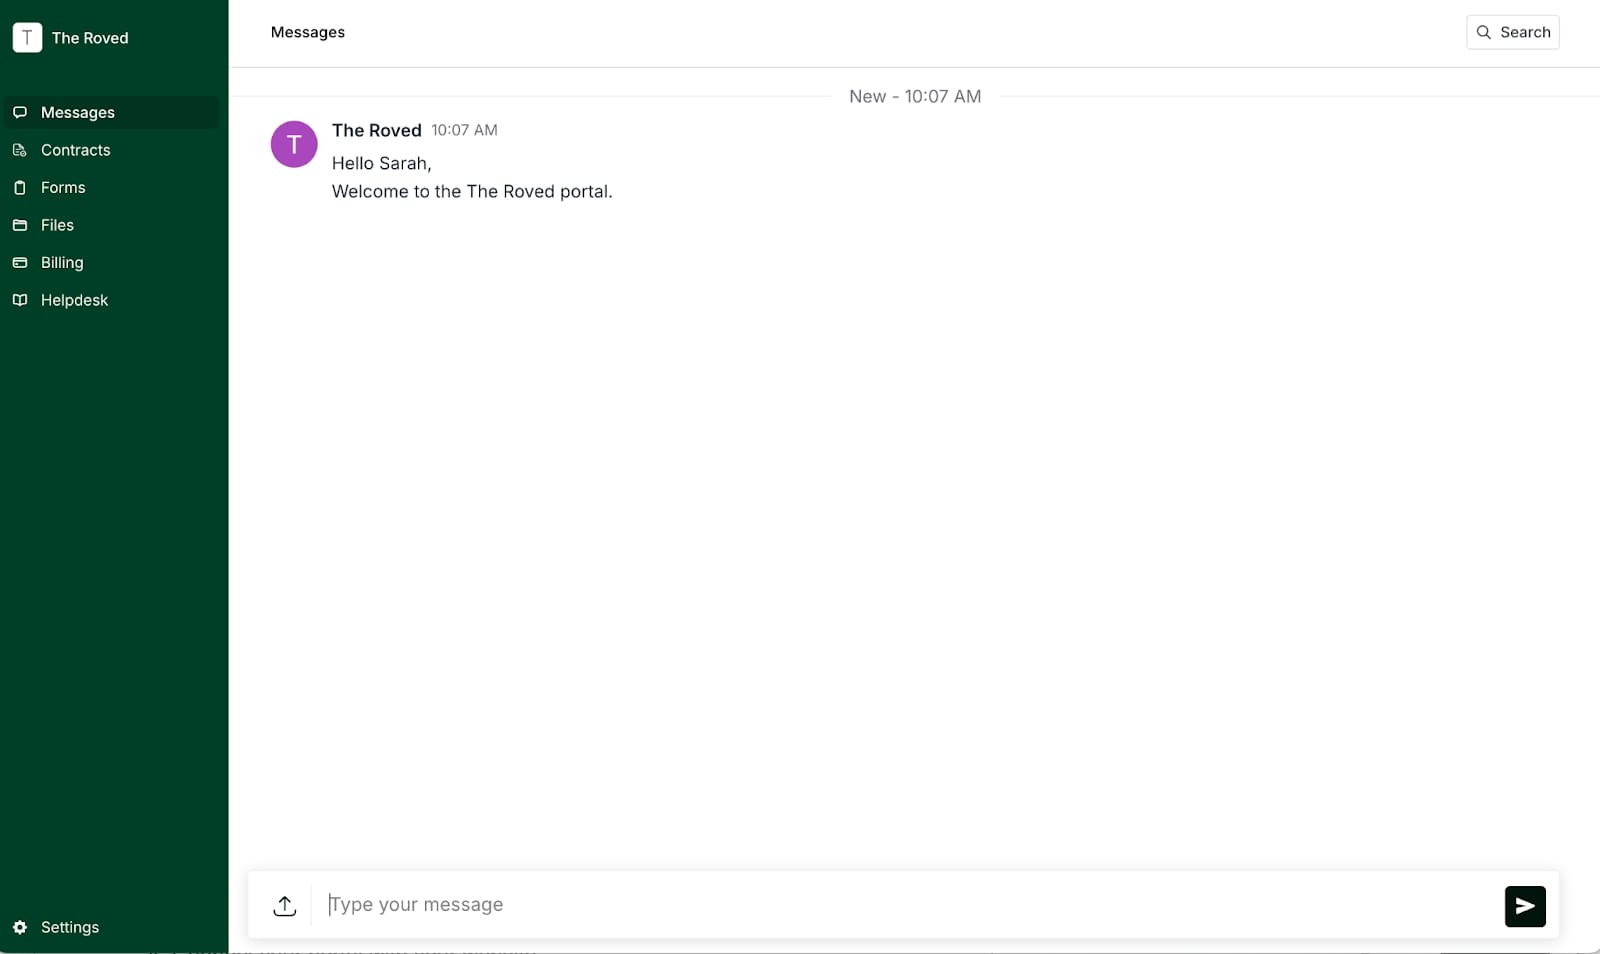Switch to the Helpdesk section
This screenshot has width=1600, height=954.
tap(74, 300)
